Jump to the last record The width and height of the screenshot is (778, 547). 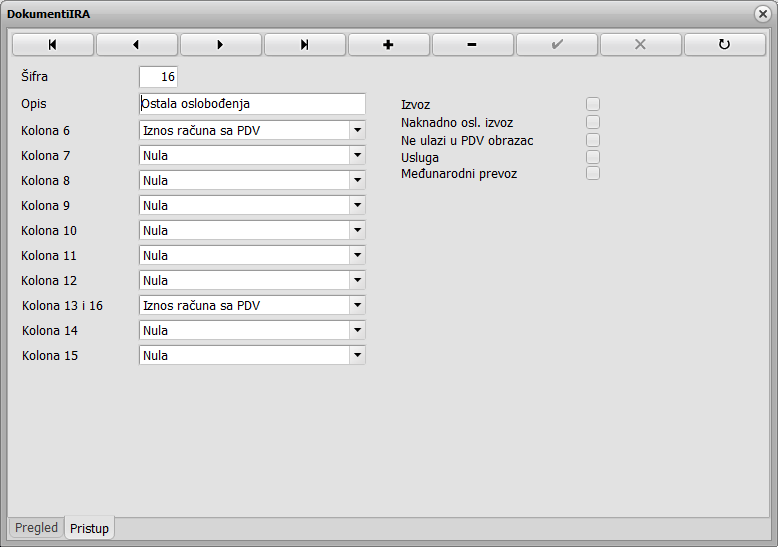(x=305, y=45)
